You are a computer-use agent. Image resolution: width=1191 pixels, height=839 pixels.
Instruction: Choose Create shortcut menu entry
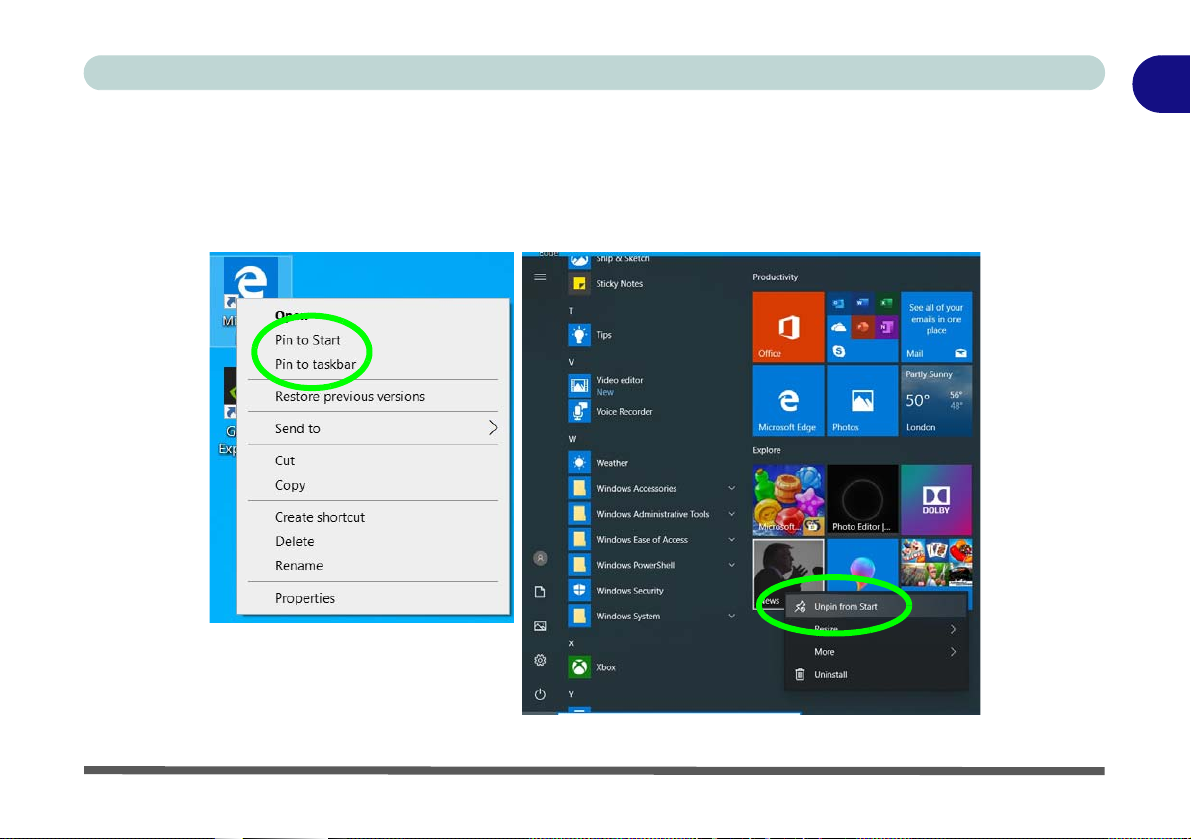320,517
